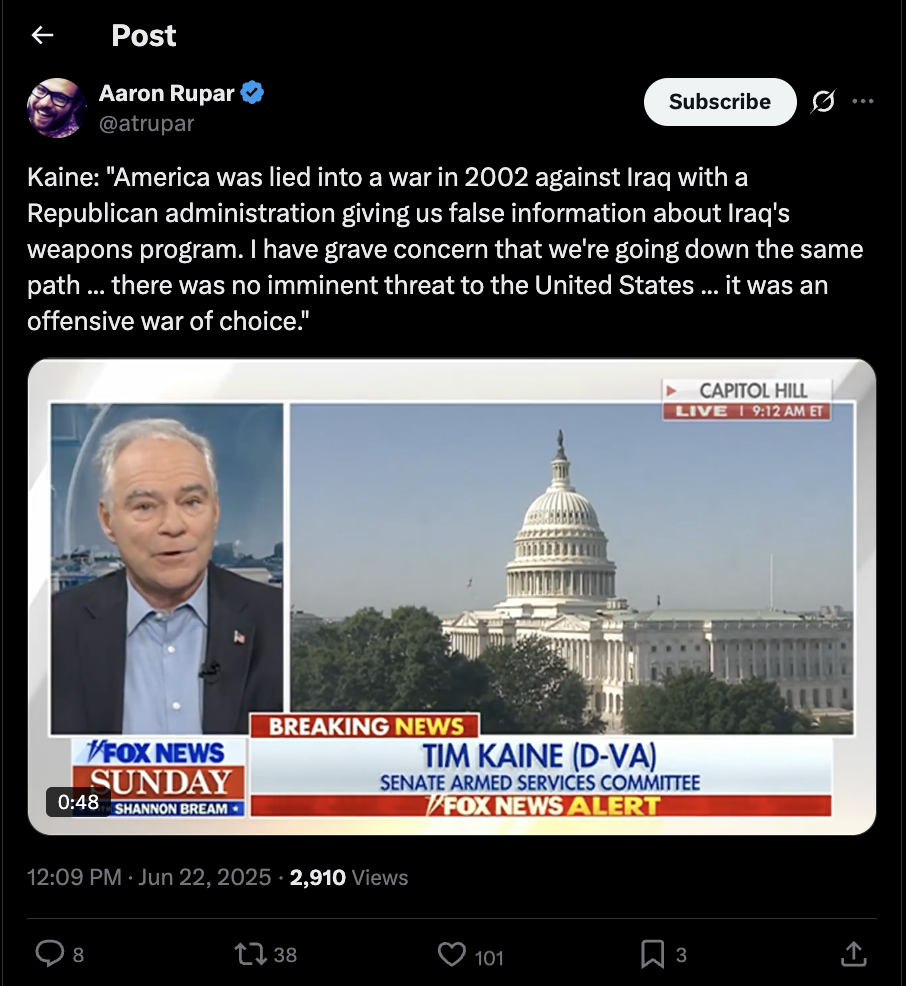Click the Aaron Rupar display name
The image size is (906, 986).
coord(166,93)
